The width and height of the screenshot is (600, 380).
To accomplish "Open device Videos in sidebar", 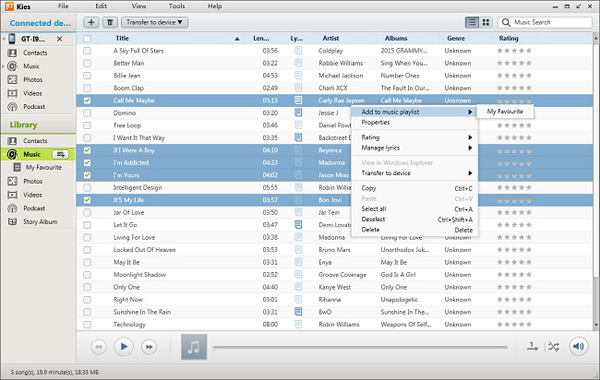I will point(32,93).
